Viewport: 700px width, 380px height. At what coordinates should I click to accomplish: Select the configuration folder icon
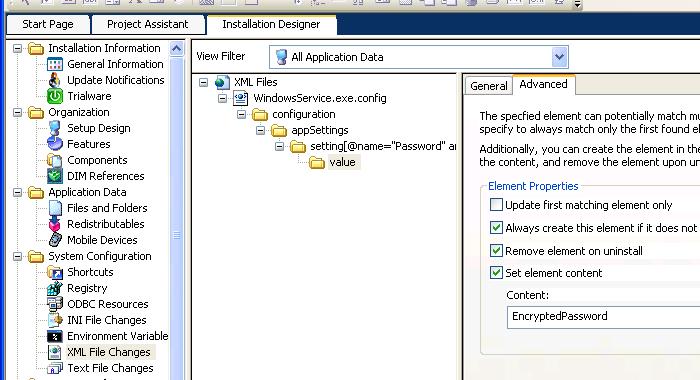click(260, 115)
